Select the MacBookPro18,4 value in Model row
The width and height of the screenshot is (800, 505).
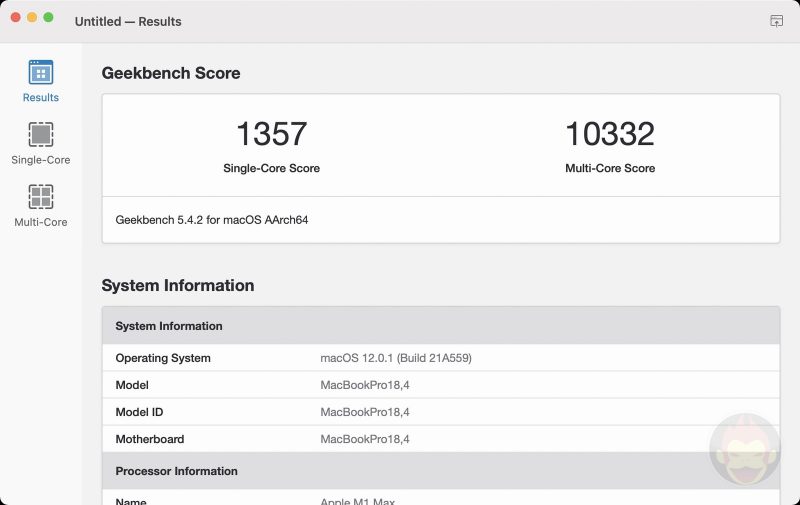(365, 385)
